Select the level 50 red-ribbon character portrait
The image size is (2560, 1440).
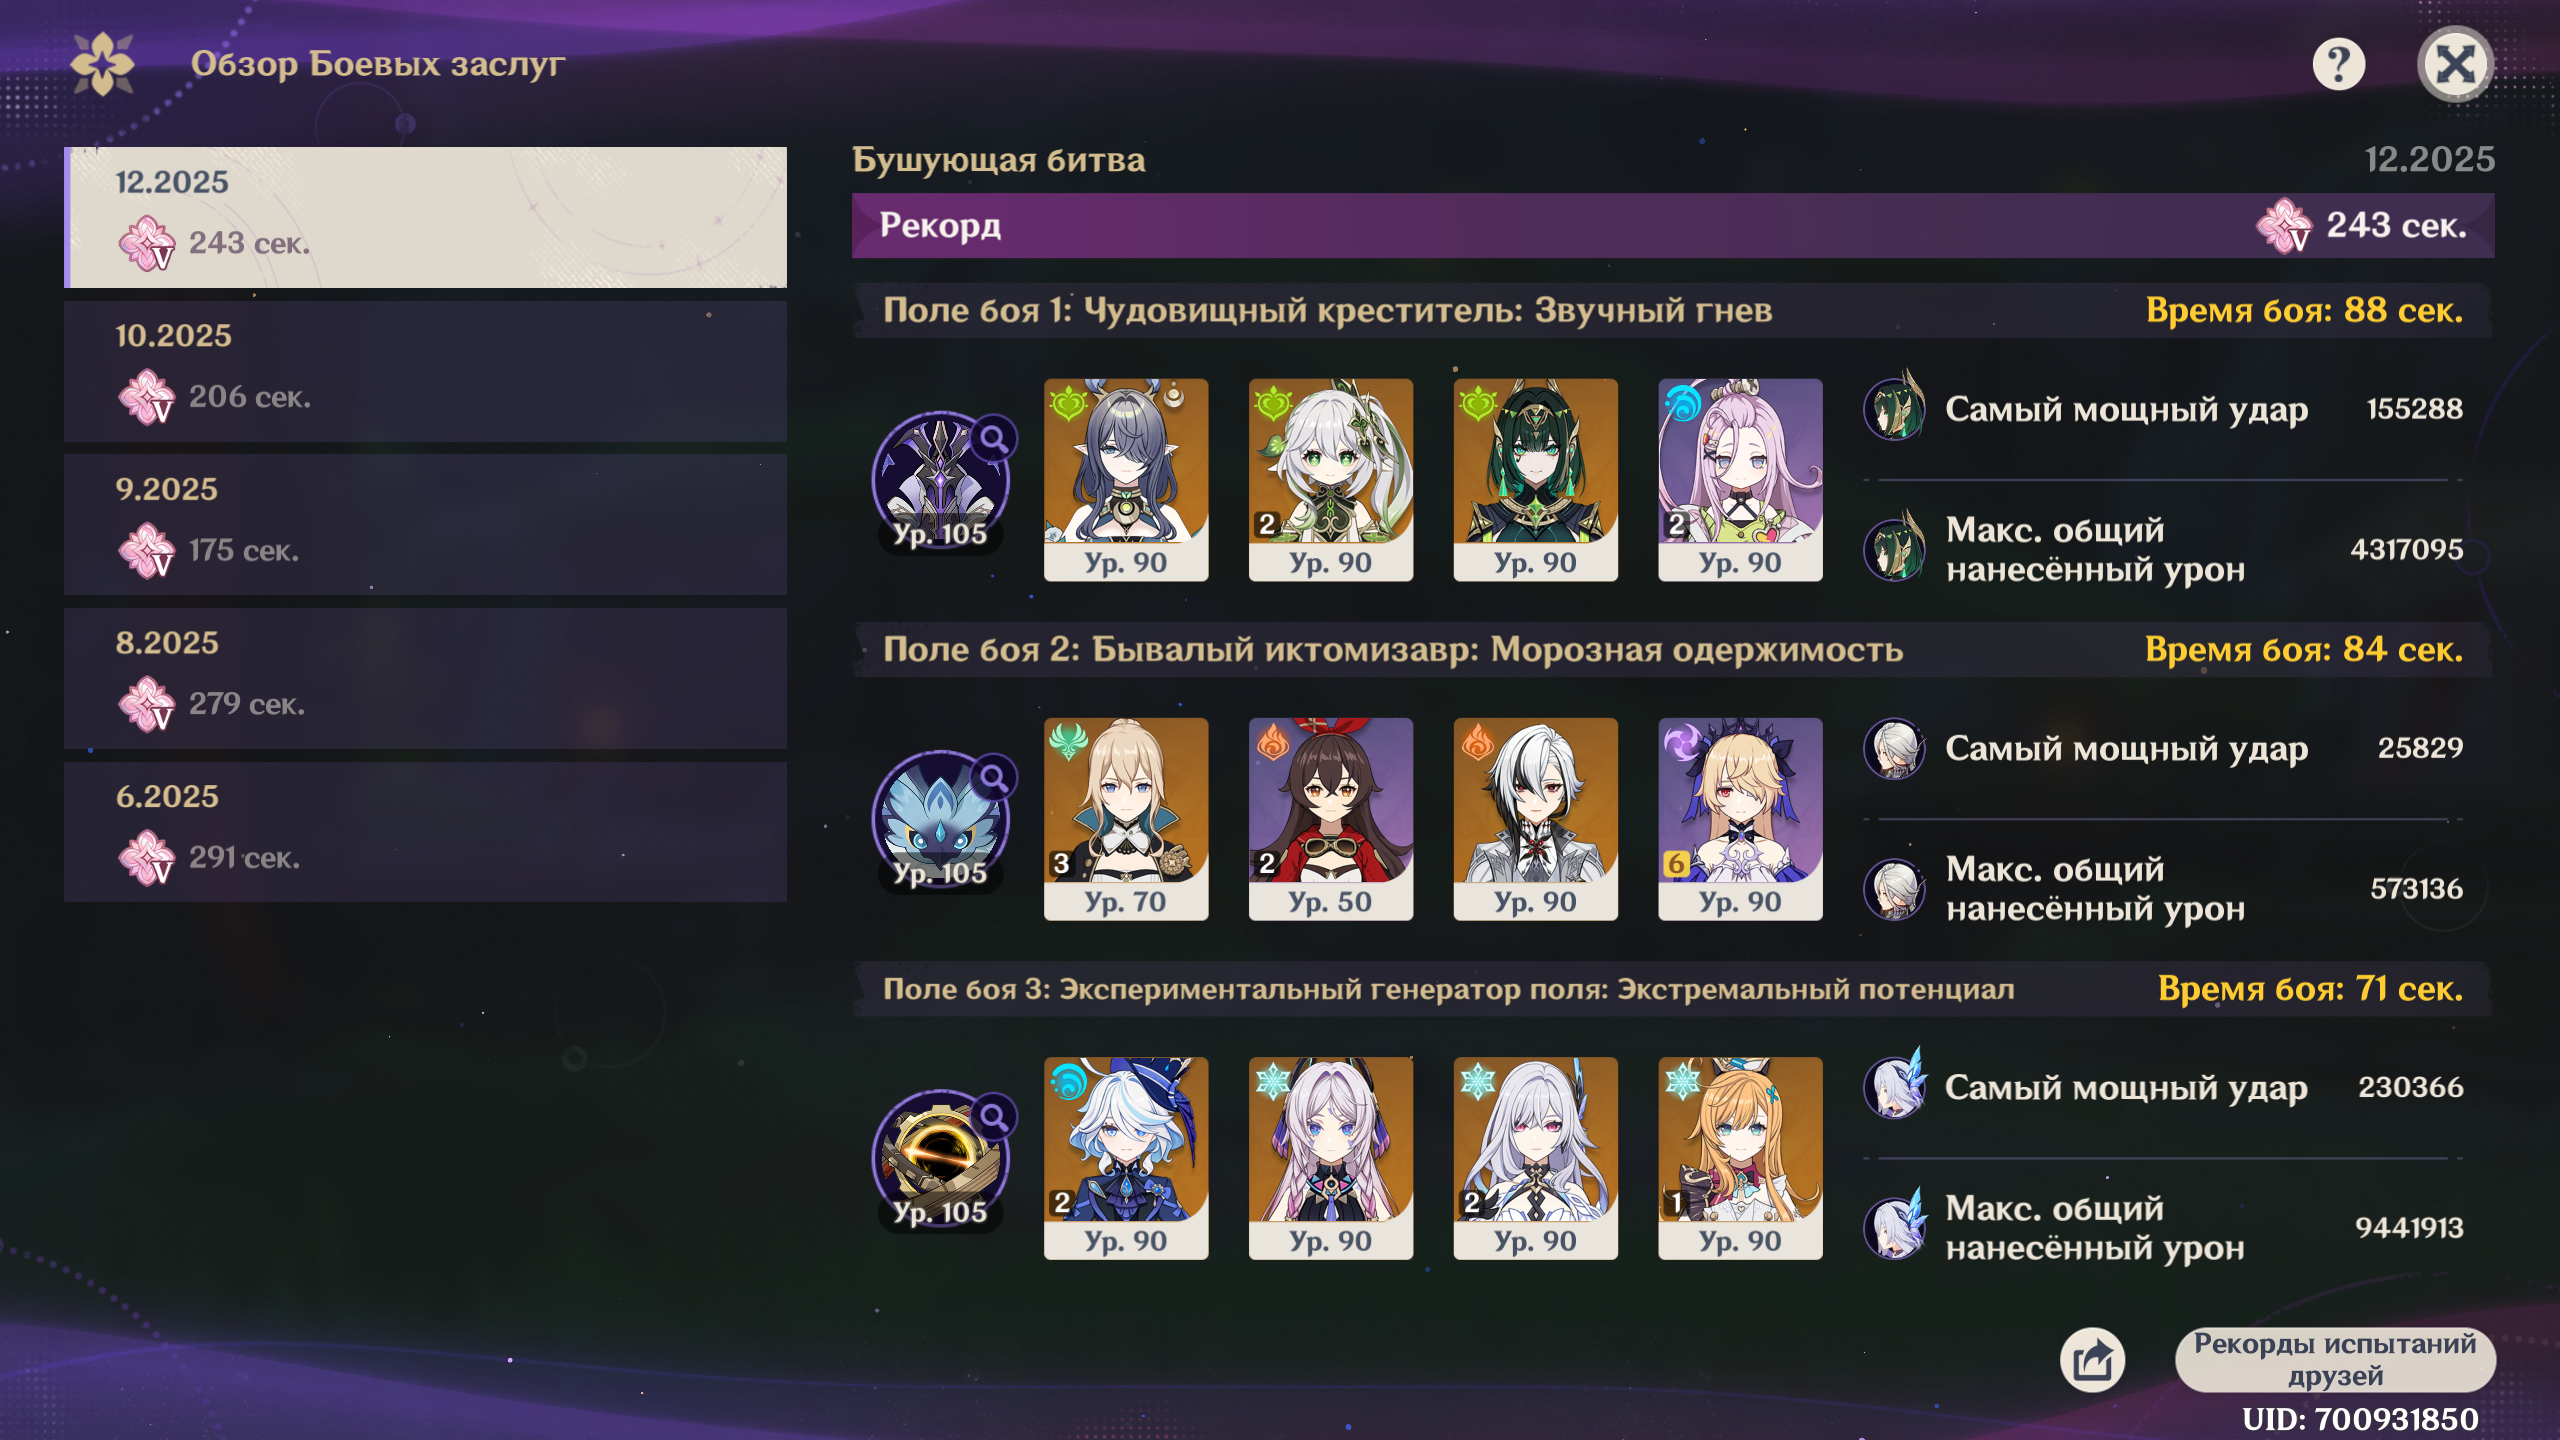coord(1331,818)
